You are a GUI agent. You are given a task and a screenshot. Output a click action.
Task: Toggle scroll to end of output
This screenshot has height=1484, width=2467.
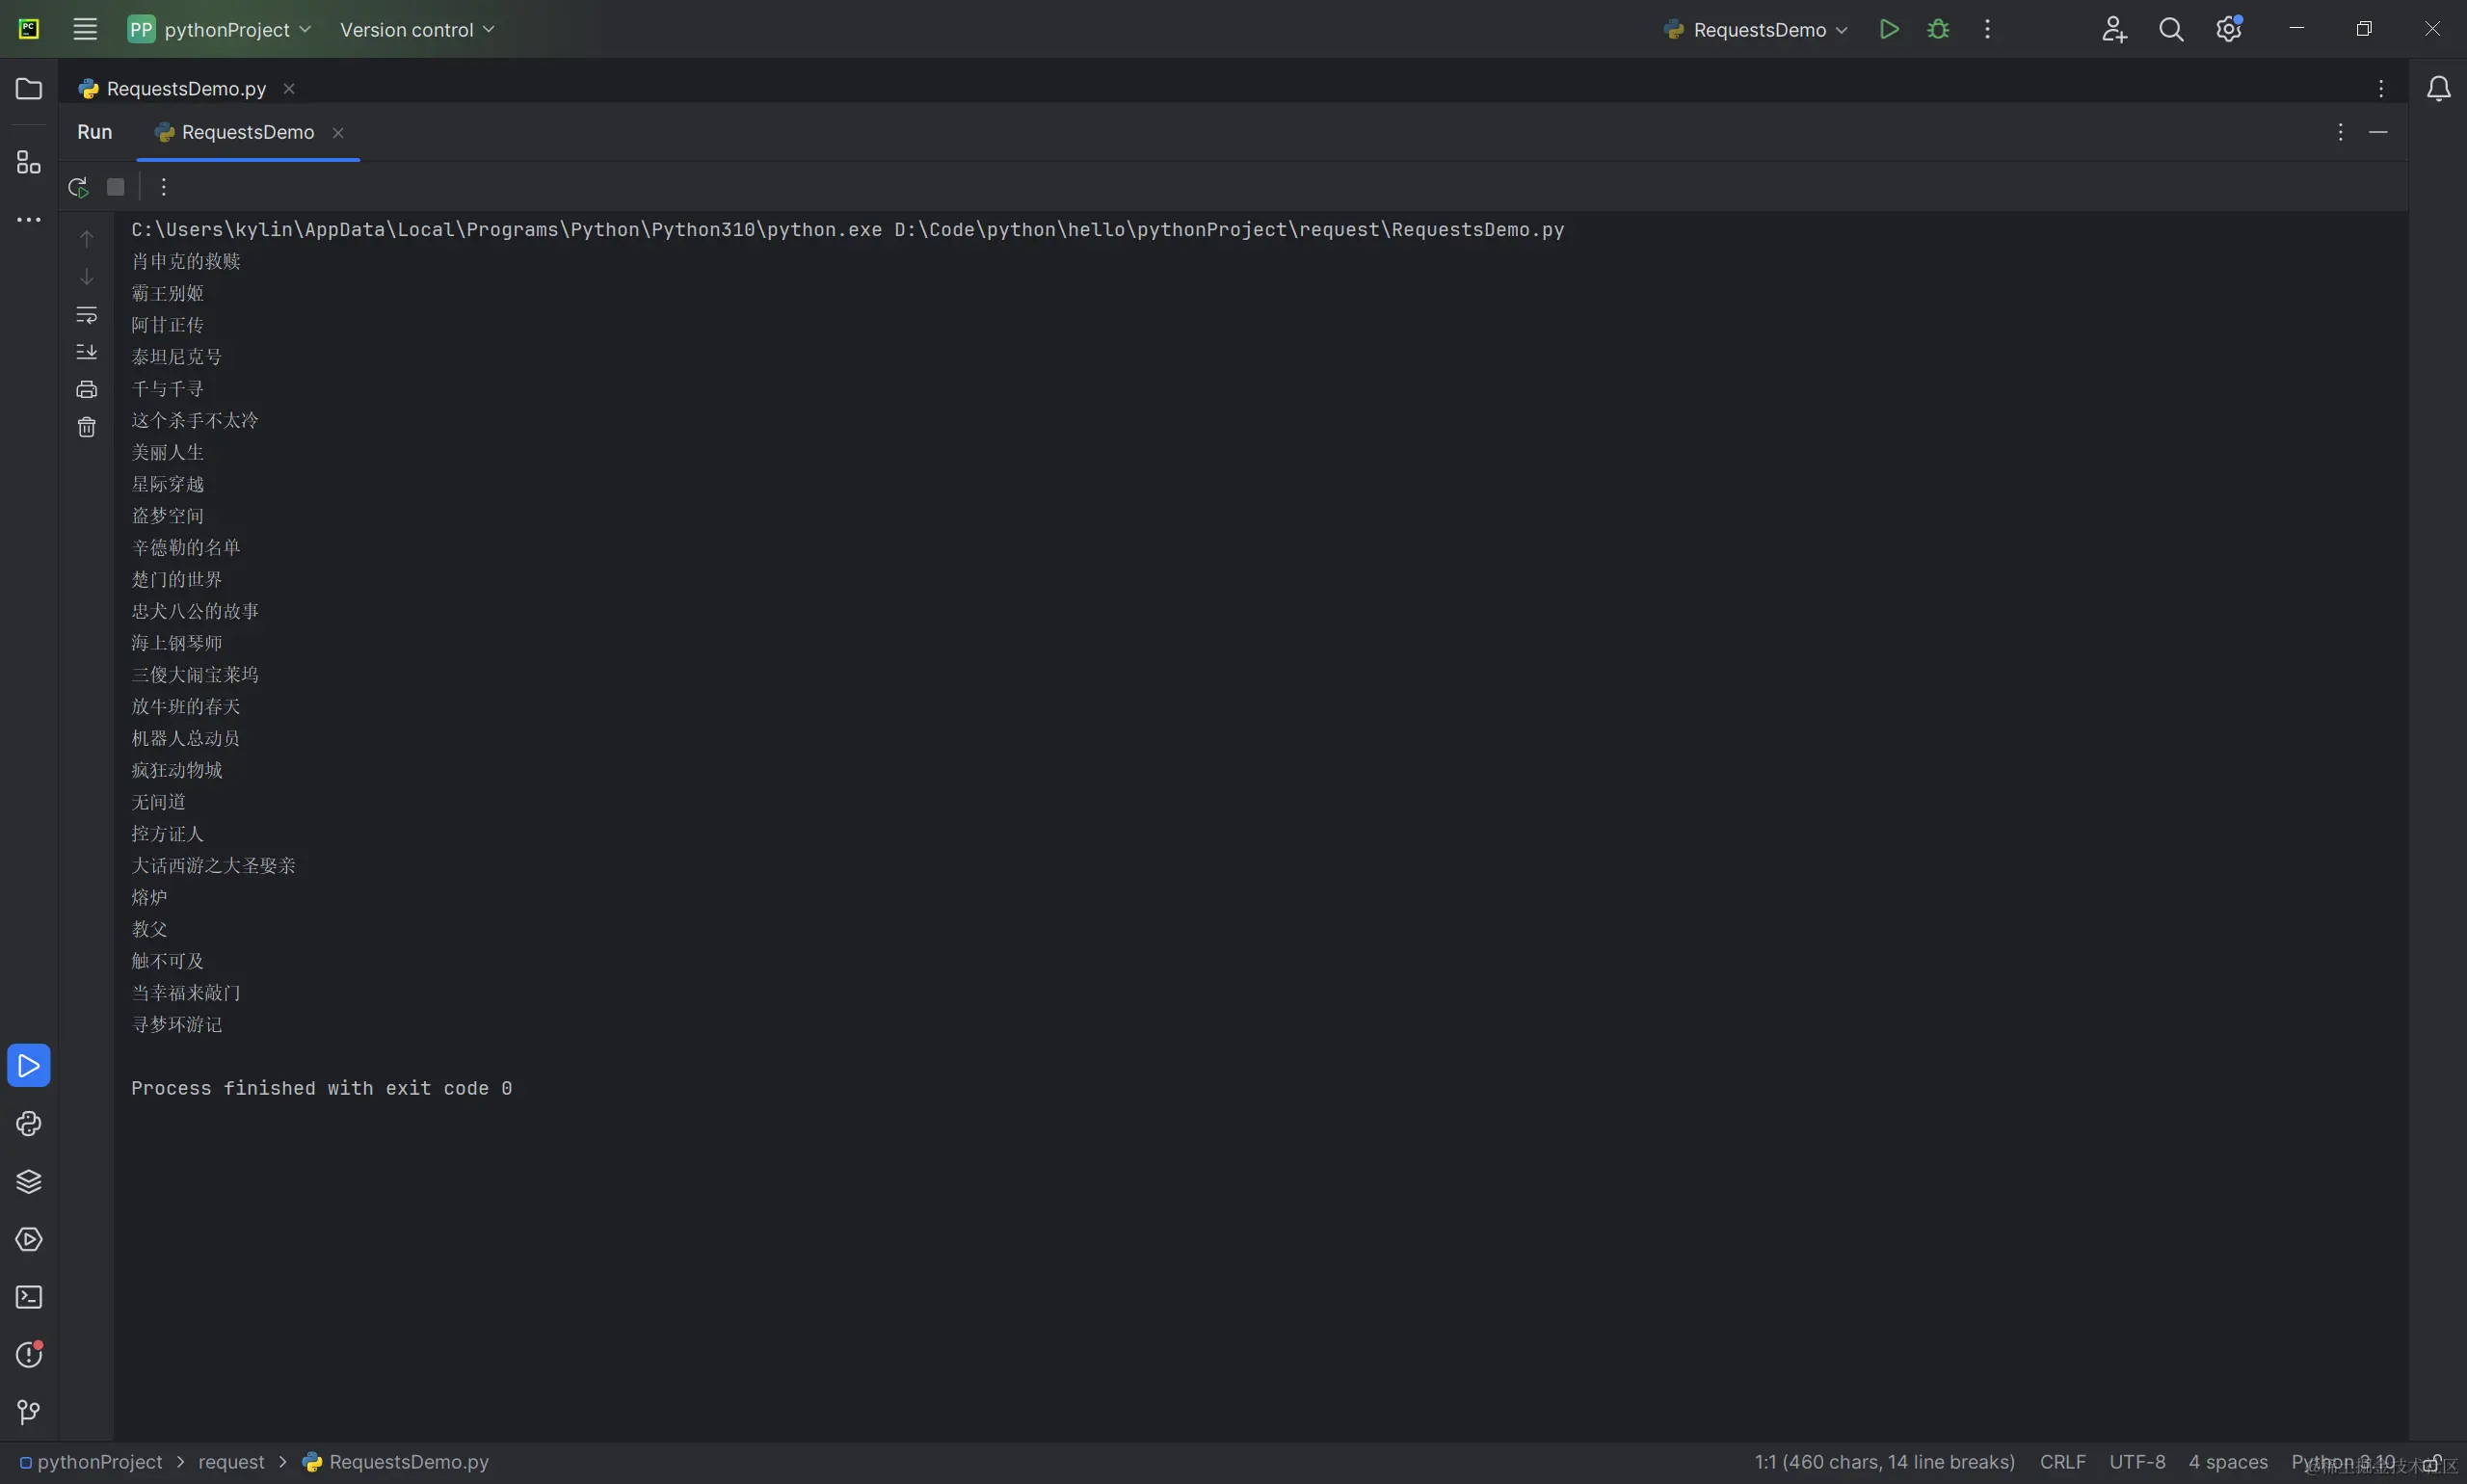click(87, 352)
